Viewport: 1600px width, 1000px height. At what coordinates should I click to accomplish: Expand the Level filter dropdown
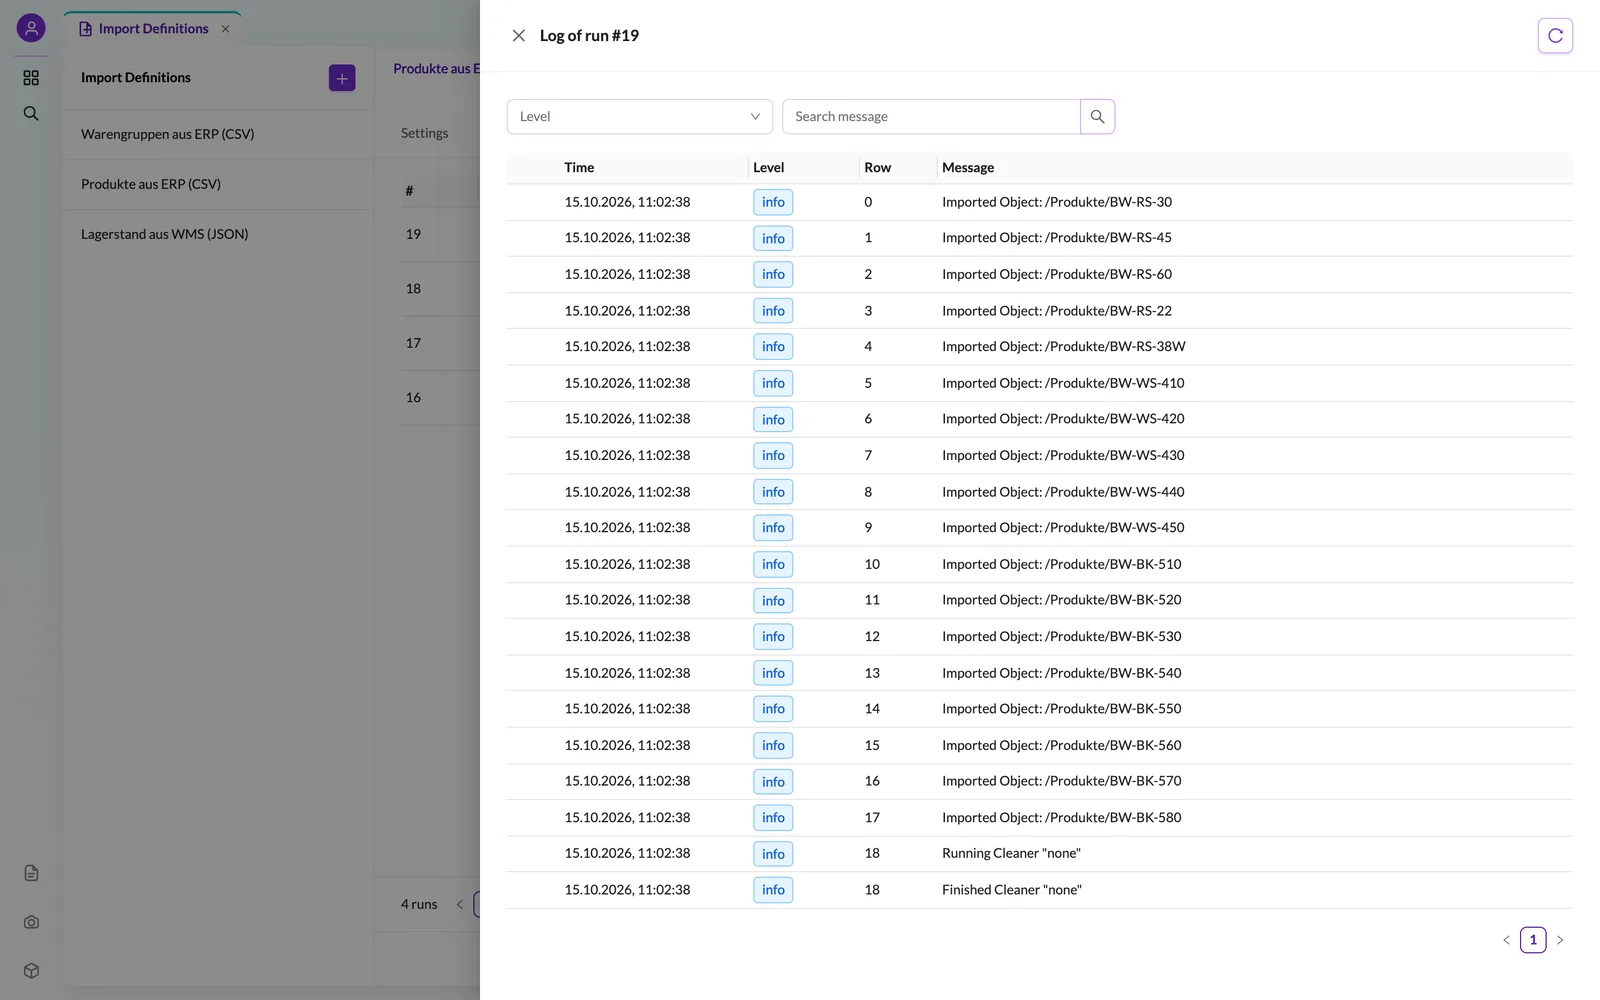(x=640, y=117)
